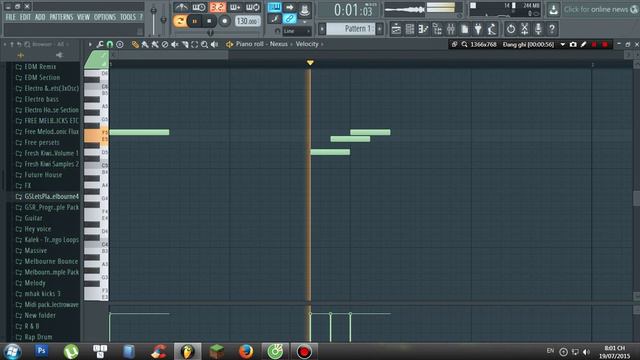Toggle piano roll snap magnet

click(x=110, y=44)
